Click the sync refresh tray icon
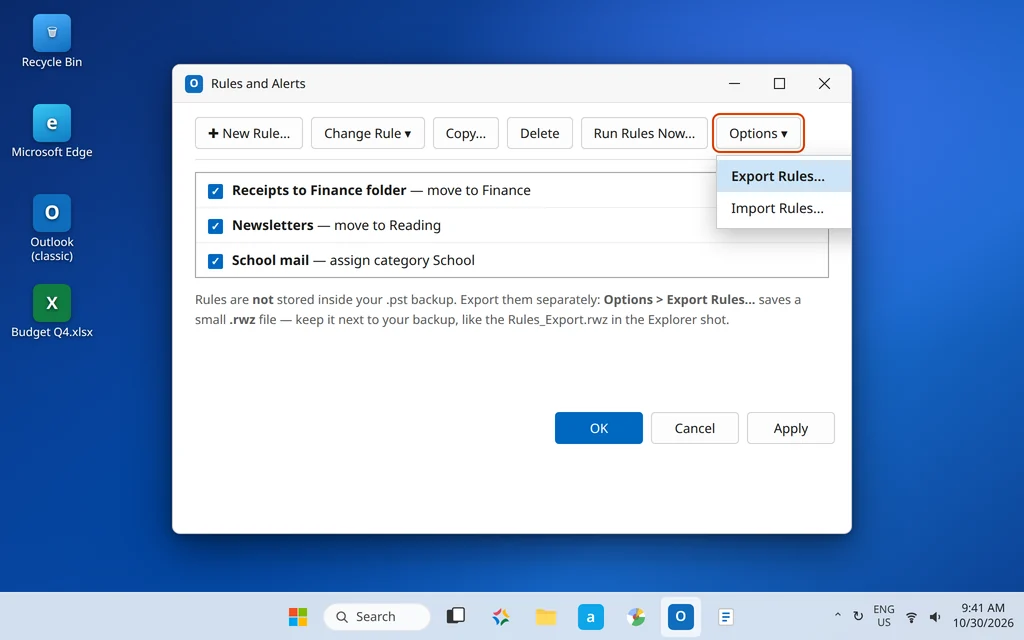This screenshot has width=1024, height=640. click(x=858, y=616)
